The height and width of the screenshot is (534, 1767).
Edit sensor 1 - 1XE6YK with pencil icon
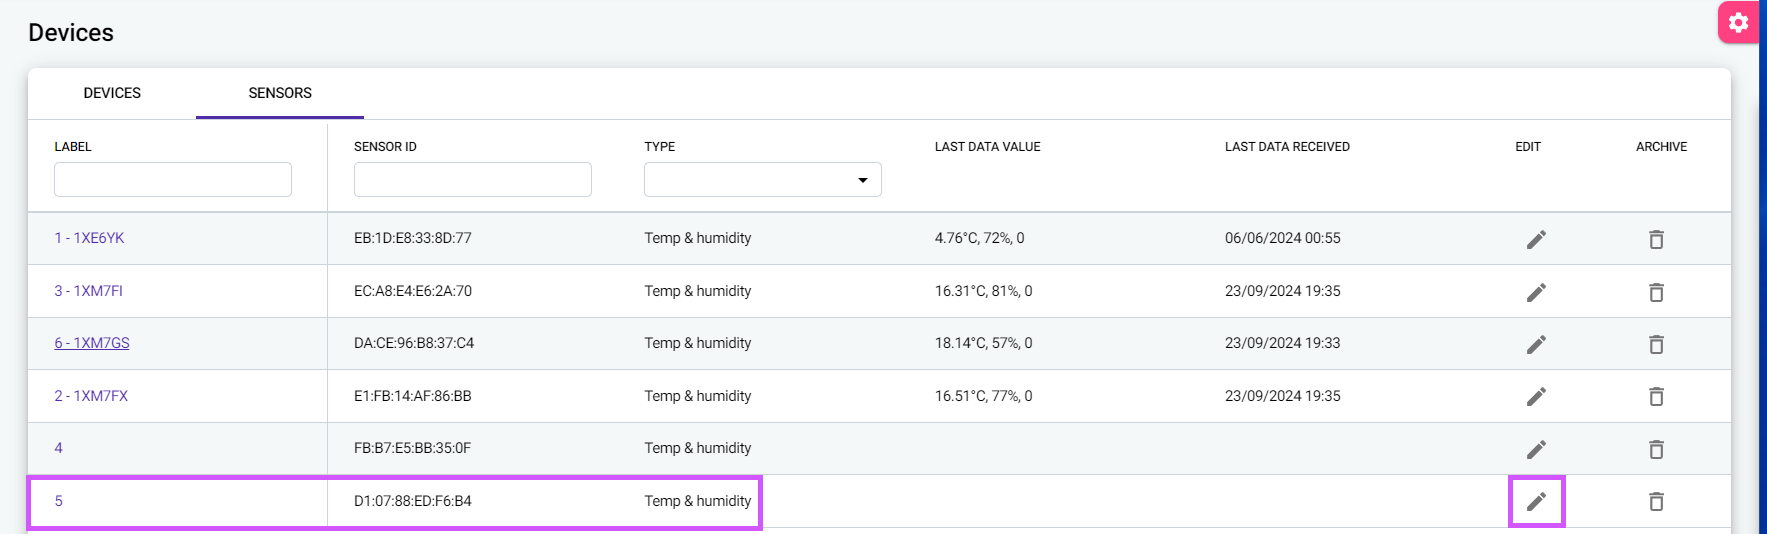pyautogui.click(x=1536, y=239)
